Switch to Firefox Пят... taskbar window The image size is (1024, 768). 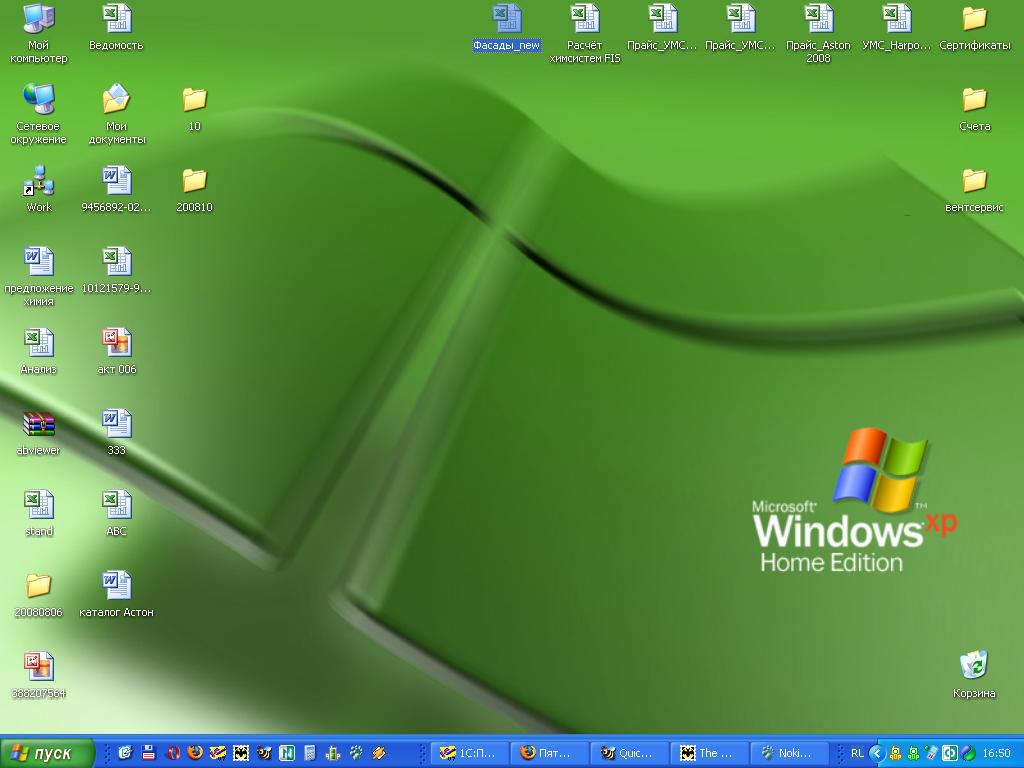pyautogui.click(x=549, y=753)
